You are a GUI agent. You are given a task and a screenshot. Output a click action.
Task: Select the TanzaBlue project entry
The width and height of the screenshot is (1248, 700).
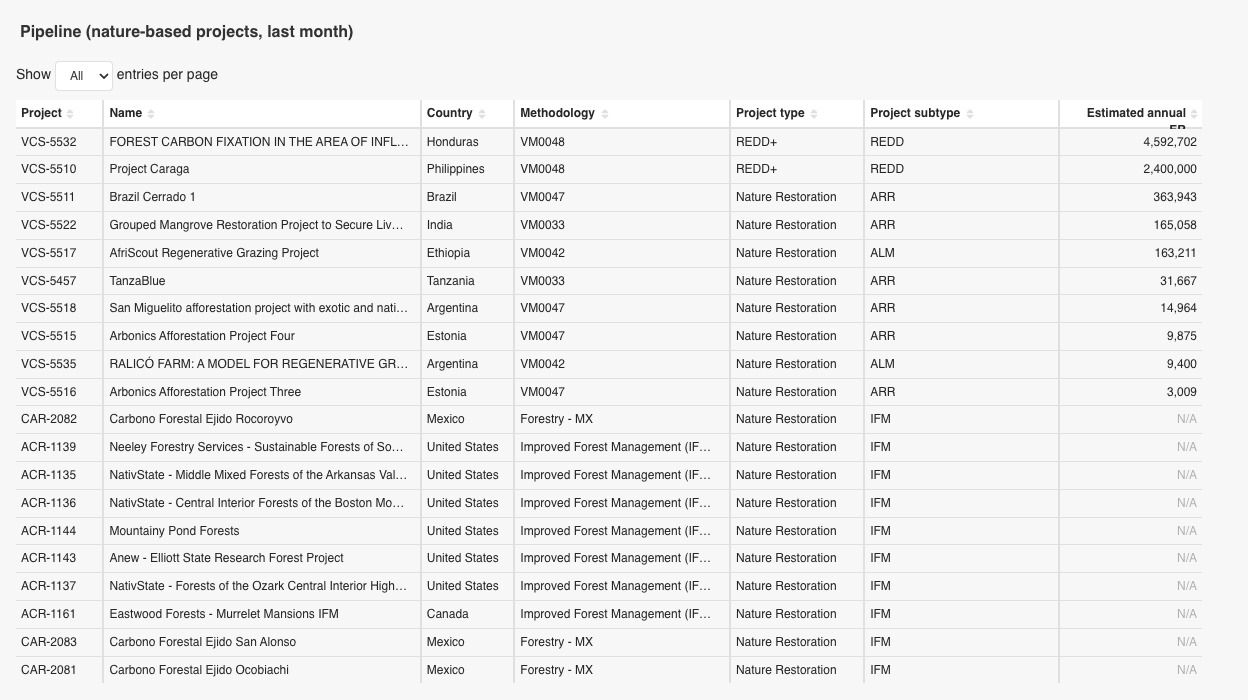click(x=137, y=281)
